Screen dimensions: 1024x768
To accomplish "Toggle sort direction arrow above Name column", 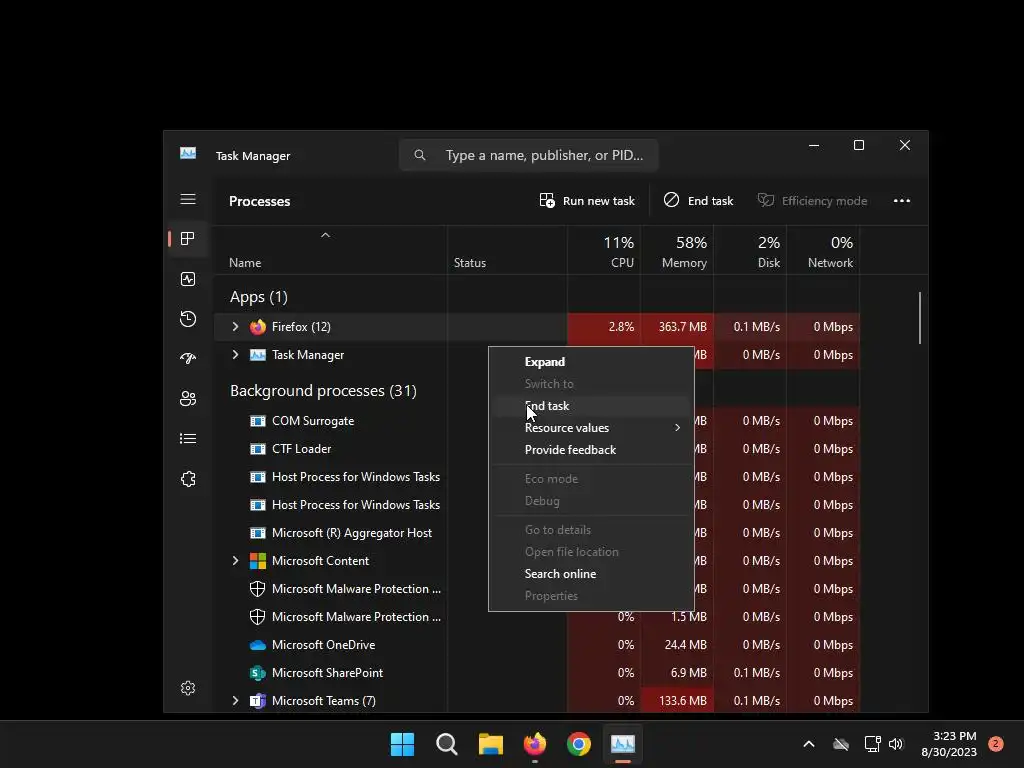I will pyautogui.click(x=325, y=235).
